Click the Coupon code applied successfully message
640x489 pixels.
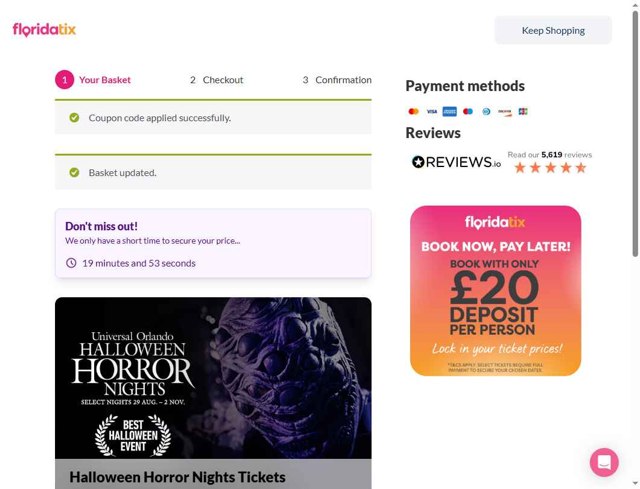pyautogui.click(x=160, y=118)
